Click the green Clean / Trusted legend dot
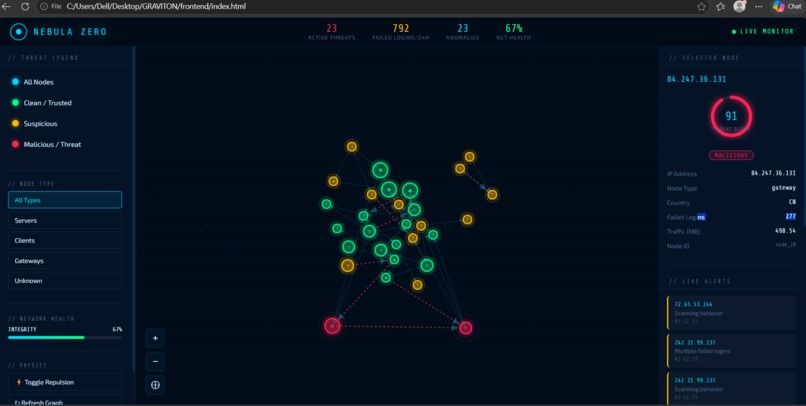This screenshot has width=806, height=406. 15,103
